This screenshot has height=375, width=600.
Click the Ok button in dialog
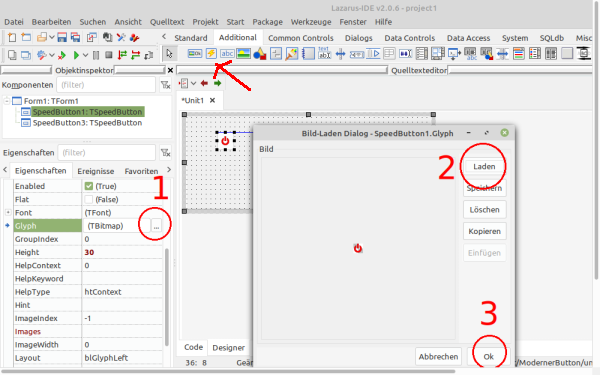pos(488,357)
